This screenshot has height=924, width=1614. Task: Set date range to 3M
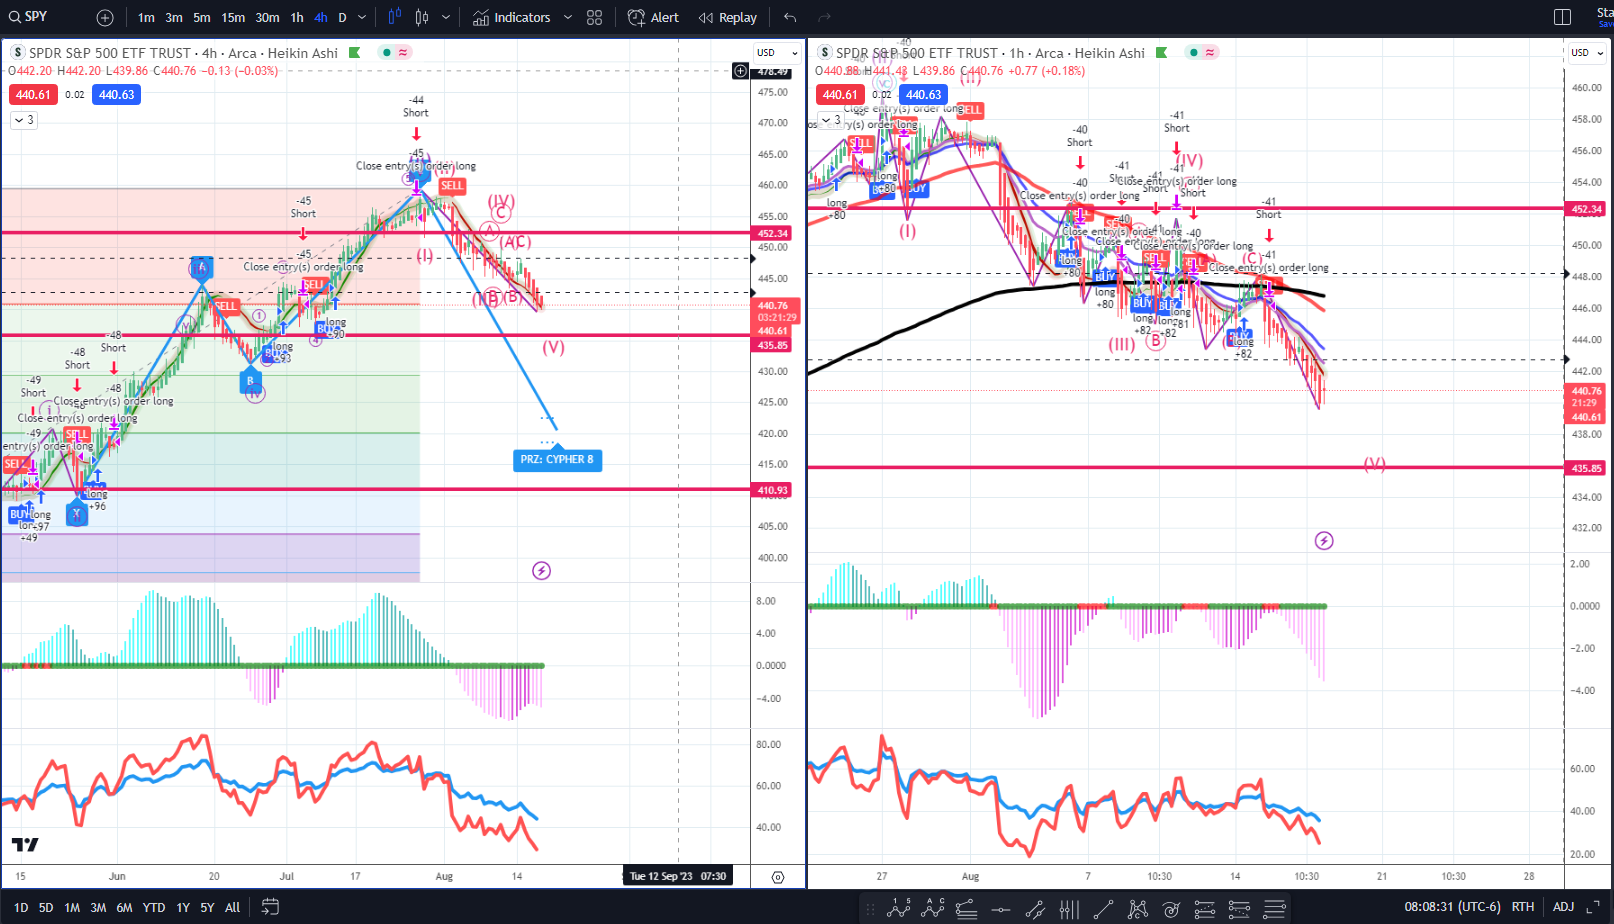[x=98, y=907]
